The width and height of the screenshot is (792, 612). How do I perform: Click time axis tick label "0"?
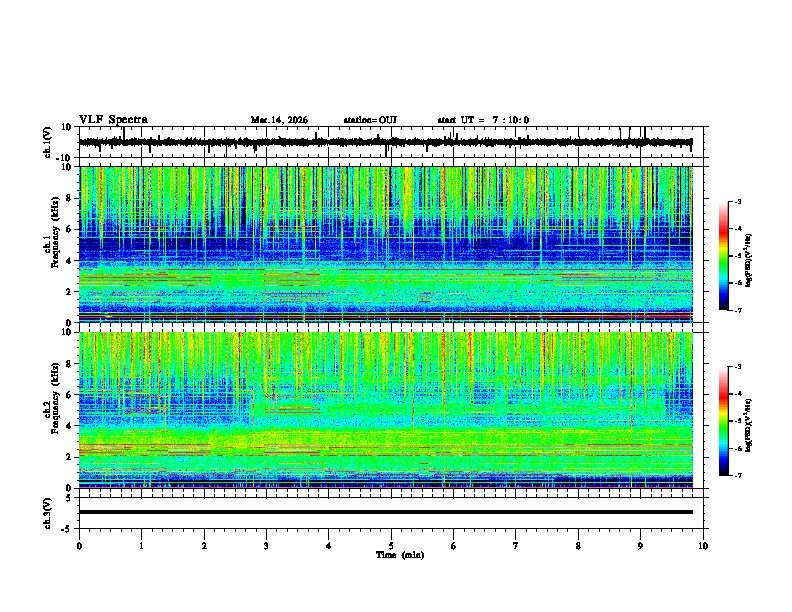(79, 546)
